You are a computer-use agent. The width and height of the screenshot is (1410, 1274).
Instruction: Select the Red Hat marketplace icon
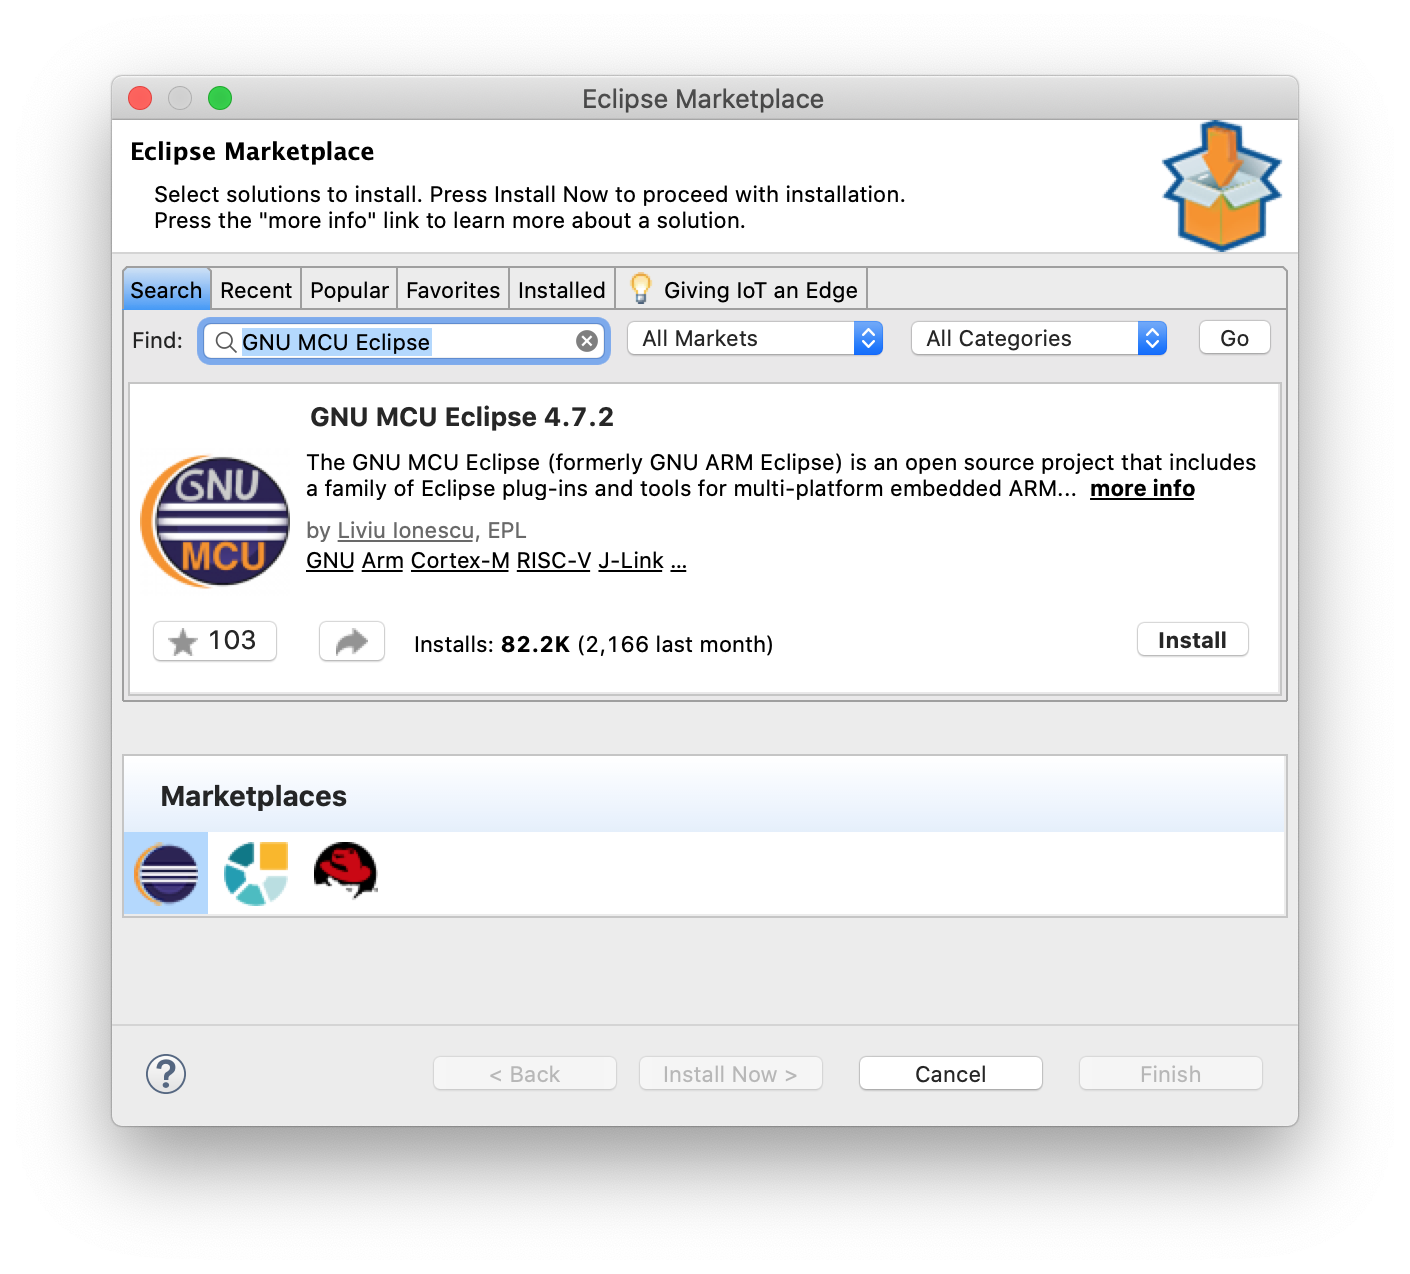tap(345, 870)
